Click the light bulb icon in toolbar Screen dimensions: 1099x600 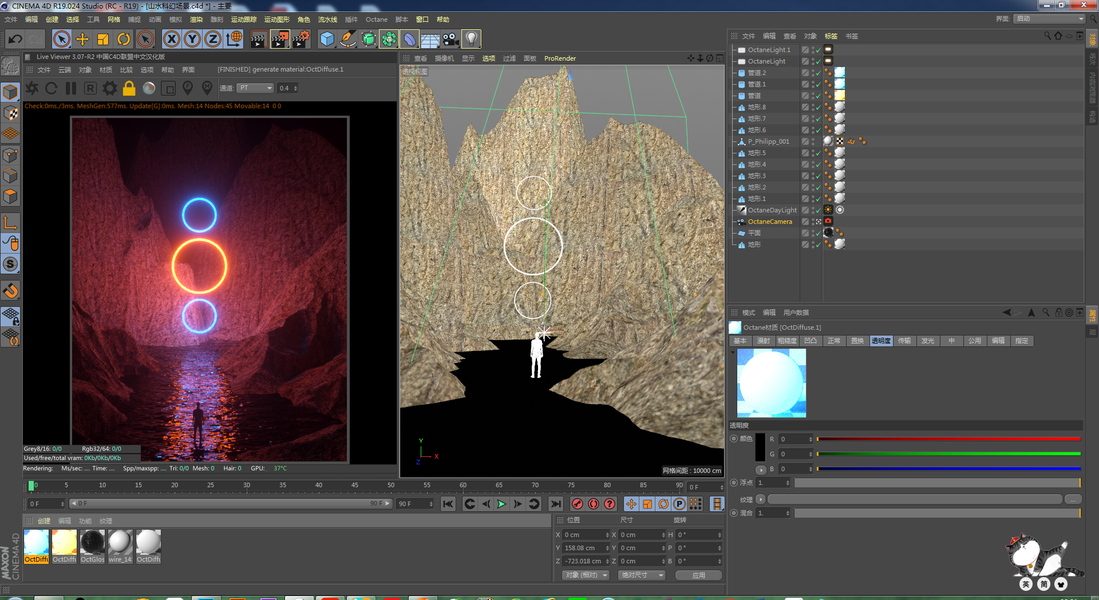click(x=471, y=39)
